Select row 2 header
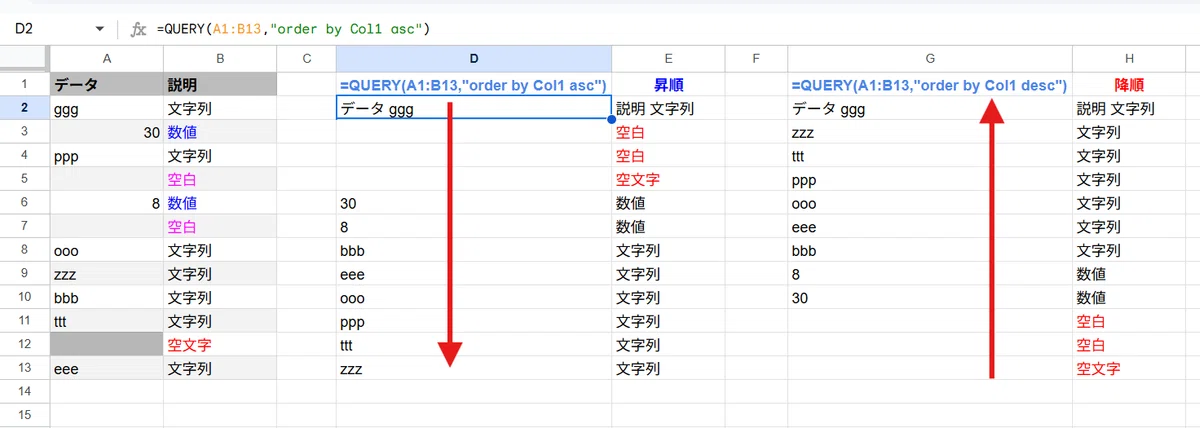The height and width of the screenshot is (428, 1200). [25, 108]
